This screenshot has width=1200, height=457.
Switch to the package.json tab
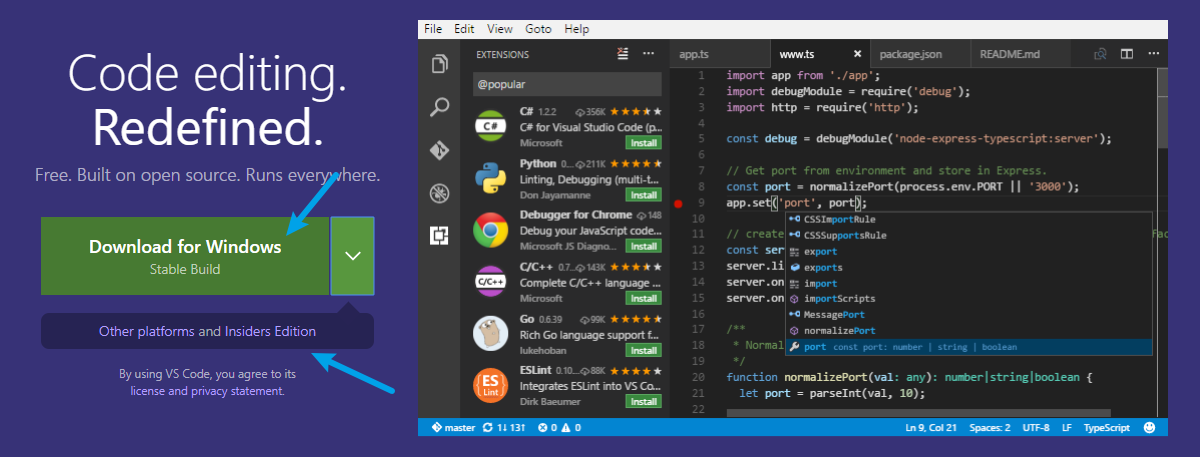coord(919,54)
